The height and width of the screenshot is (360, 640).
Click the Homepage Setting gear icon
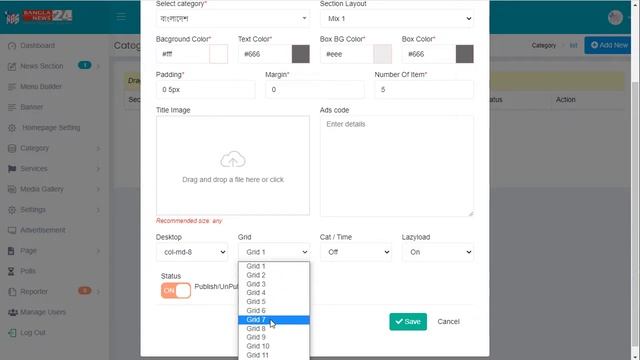point(12,128)
